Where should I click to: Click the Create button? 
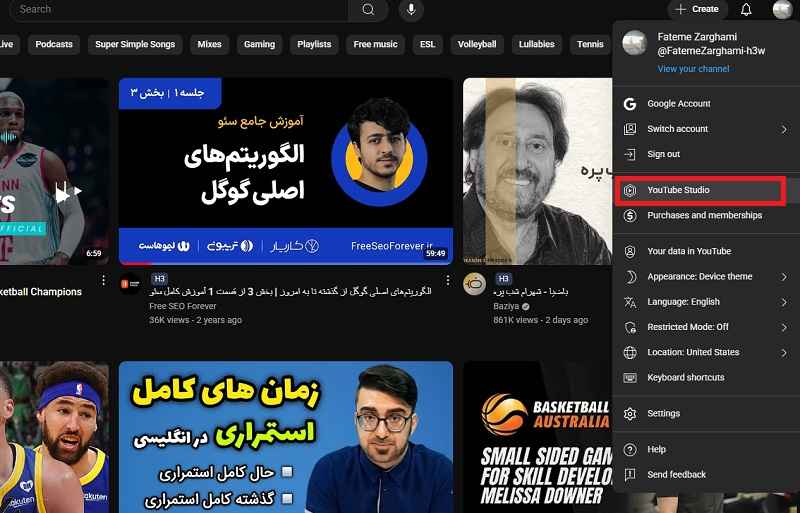click(697, 9)
